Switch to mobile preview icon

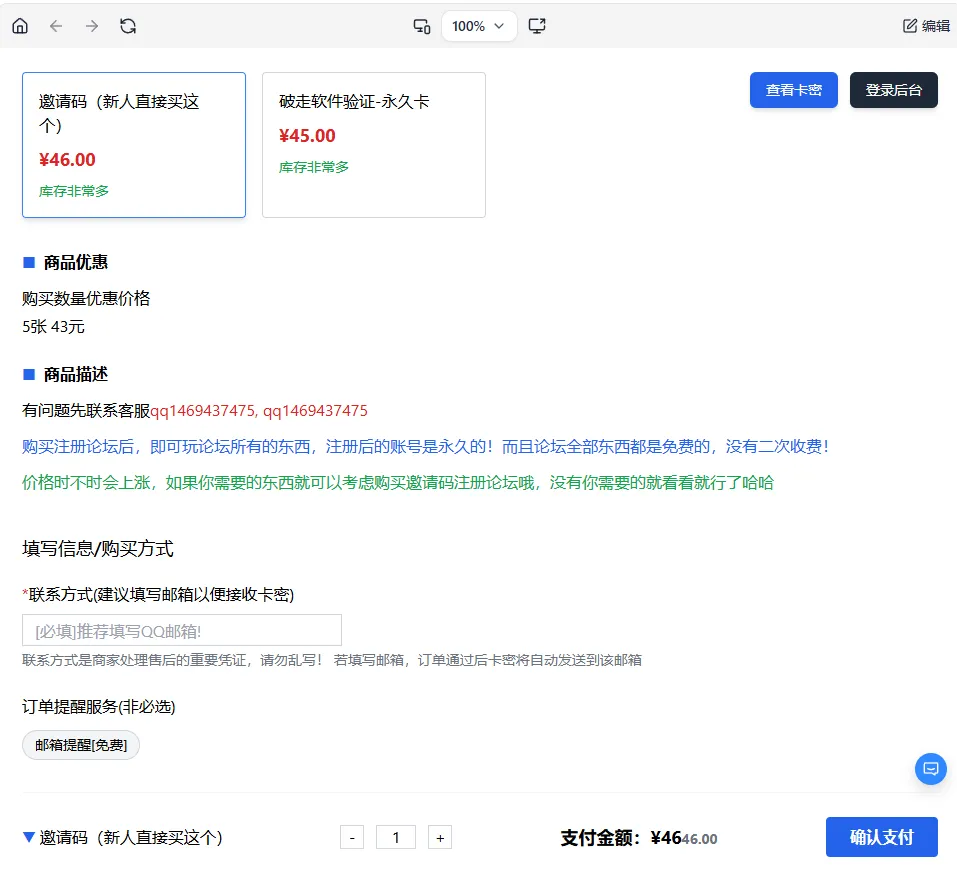(x=421, y=27)
